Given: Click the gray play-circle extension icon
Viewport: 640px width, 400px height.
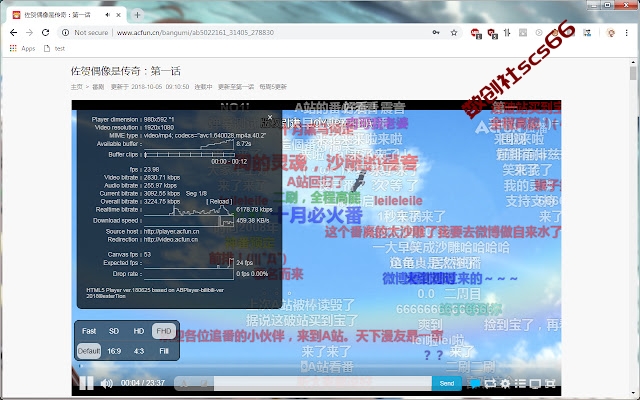Looking at the screenshot, I should [x=539, y=32].
